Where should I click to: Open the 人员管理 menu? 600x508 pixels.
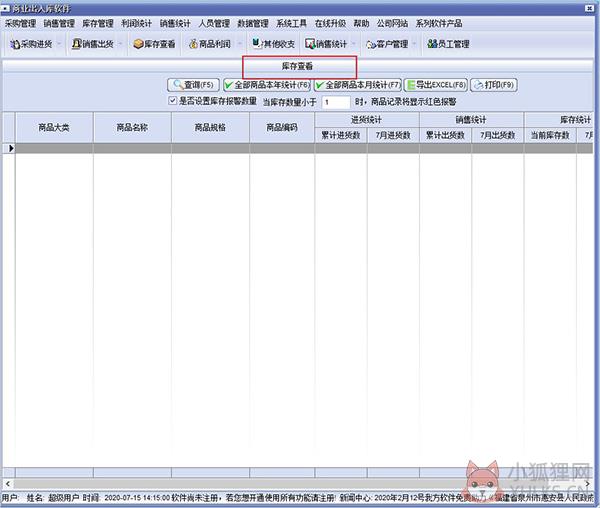tap(214, 23)
